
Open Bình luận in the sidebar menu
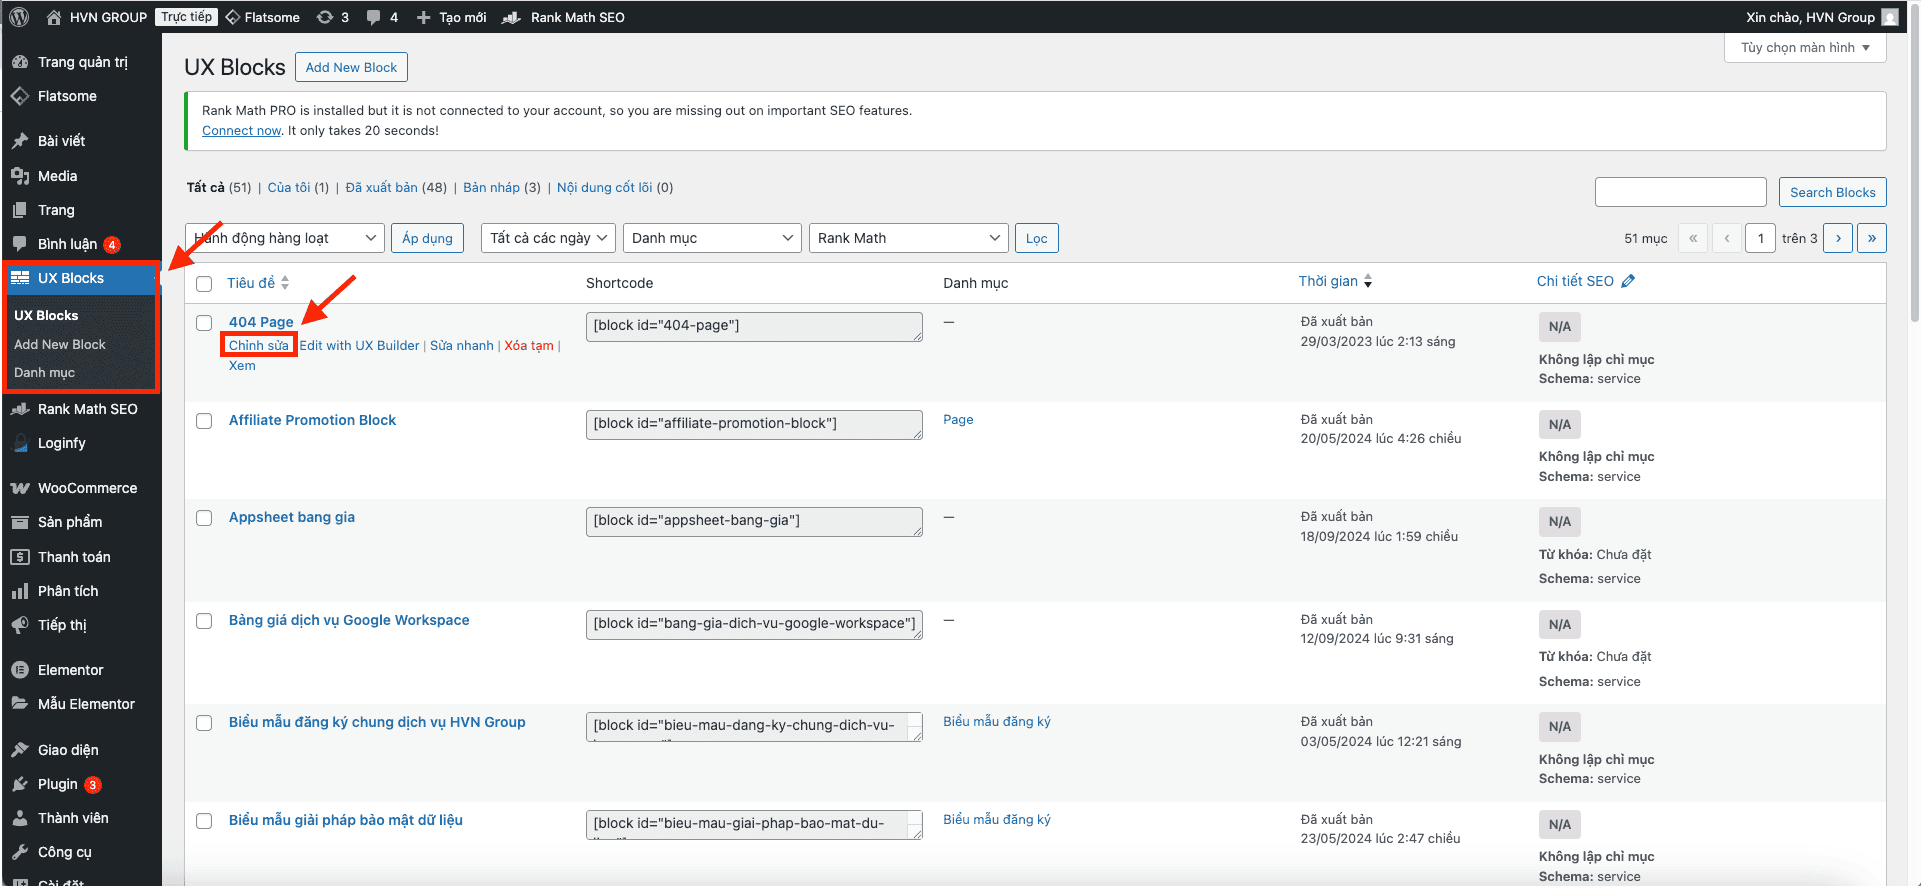pos(67,244)
